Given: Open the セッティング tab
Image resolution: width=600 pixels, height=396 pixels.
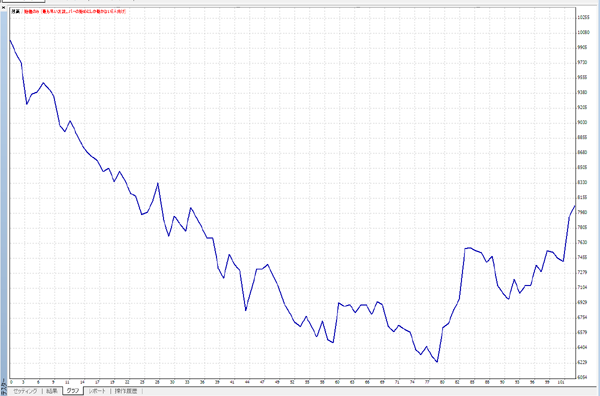Looking at the screenshot, I should pos(25,391).
